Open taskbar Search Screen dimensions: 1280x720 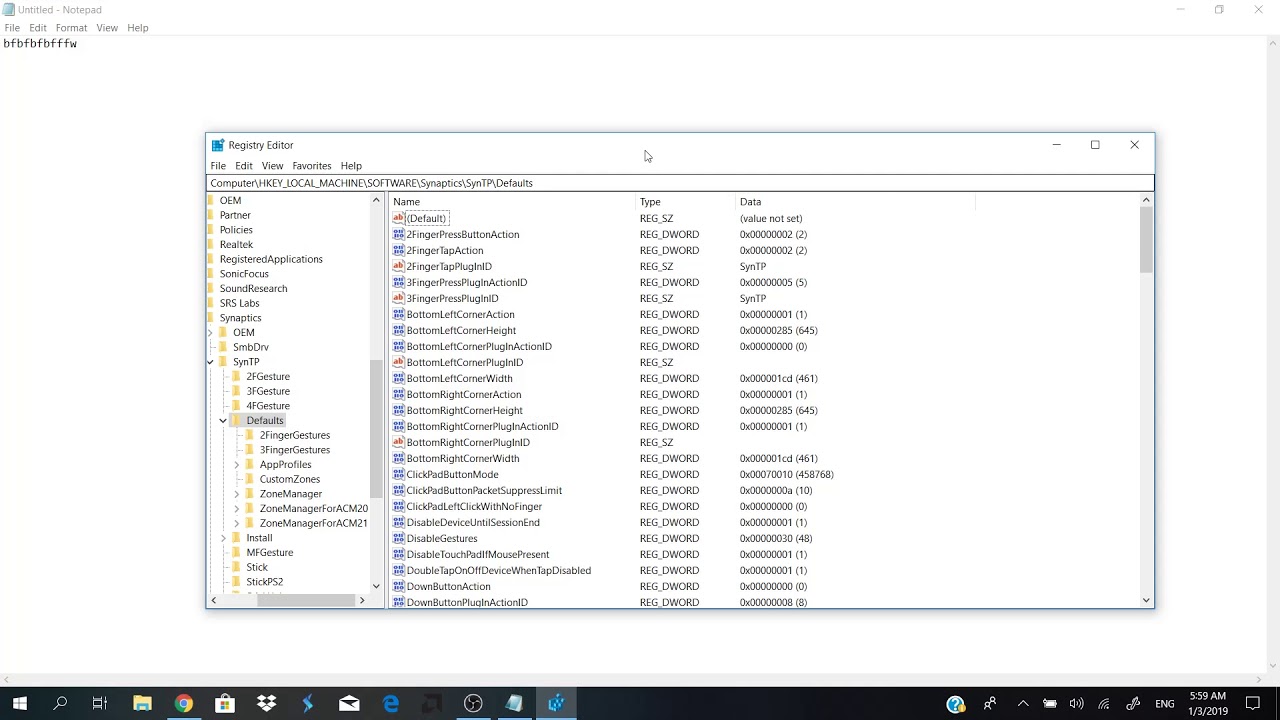[60, 703]
